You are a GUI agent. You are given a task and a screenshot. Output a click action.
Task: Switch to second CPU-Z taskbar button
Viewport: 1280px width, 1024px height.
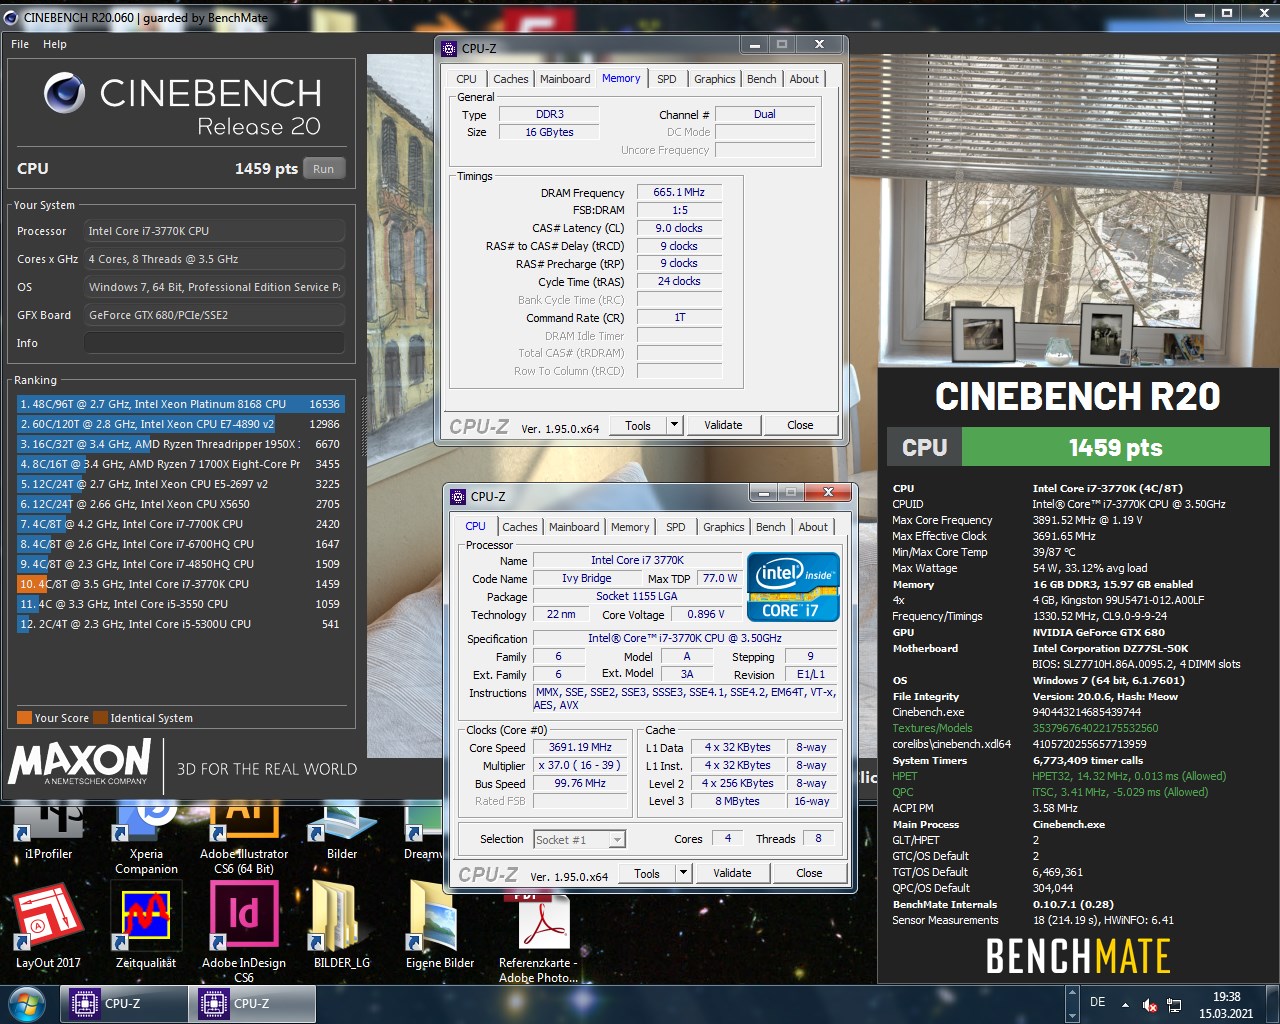pyautogui.click(x=253, y=1004)
